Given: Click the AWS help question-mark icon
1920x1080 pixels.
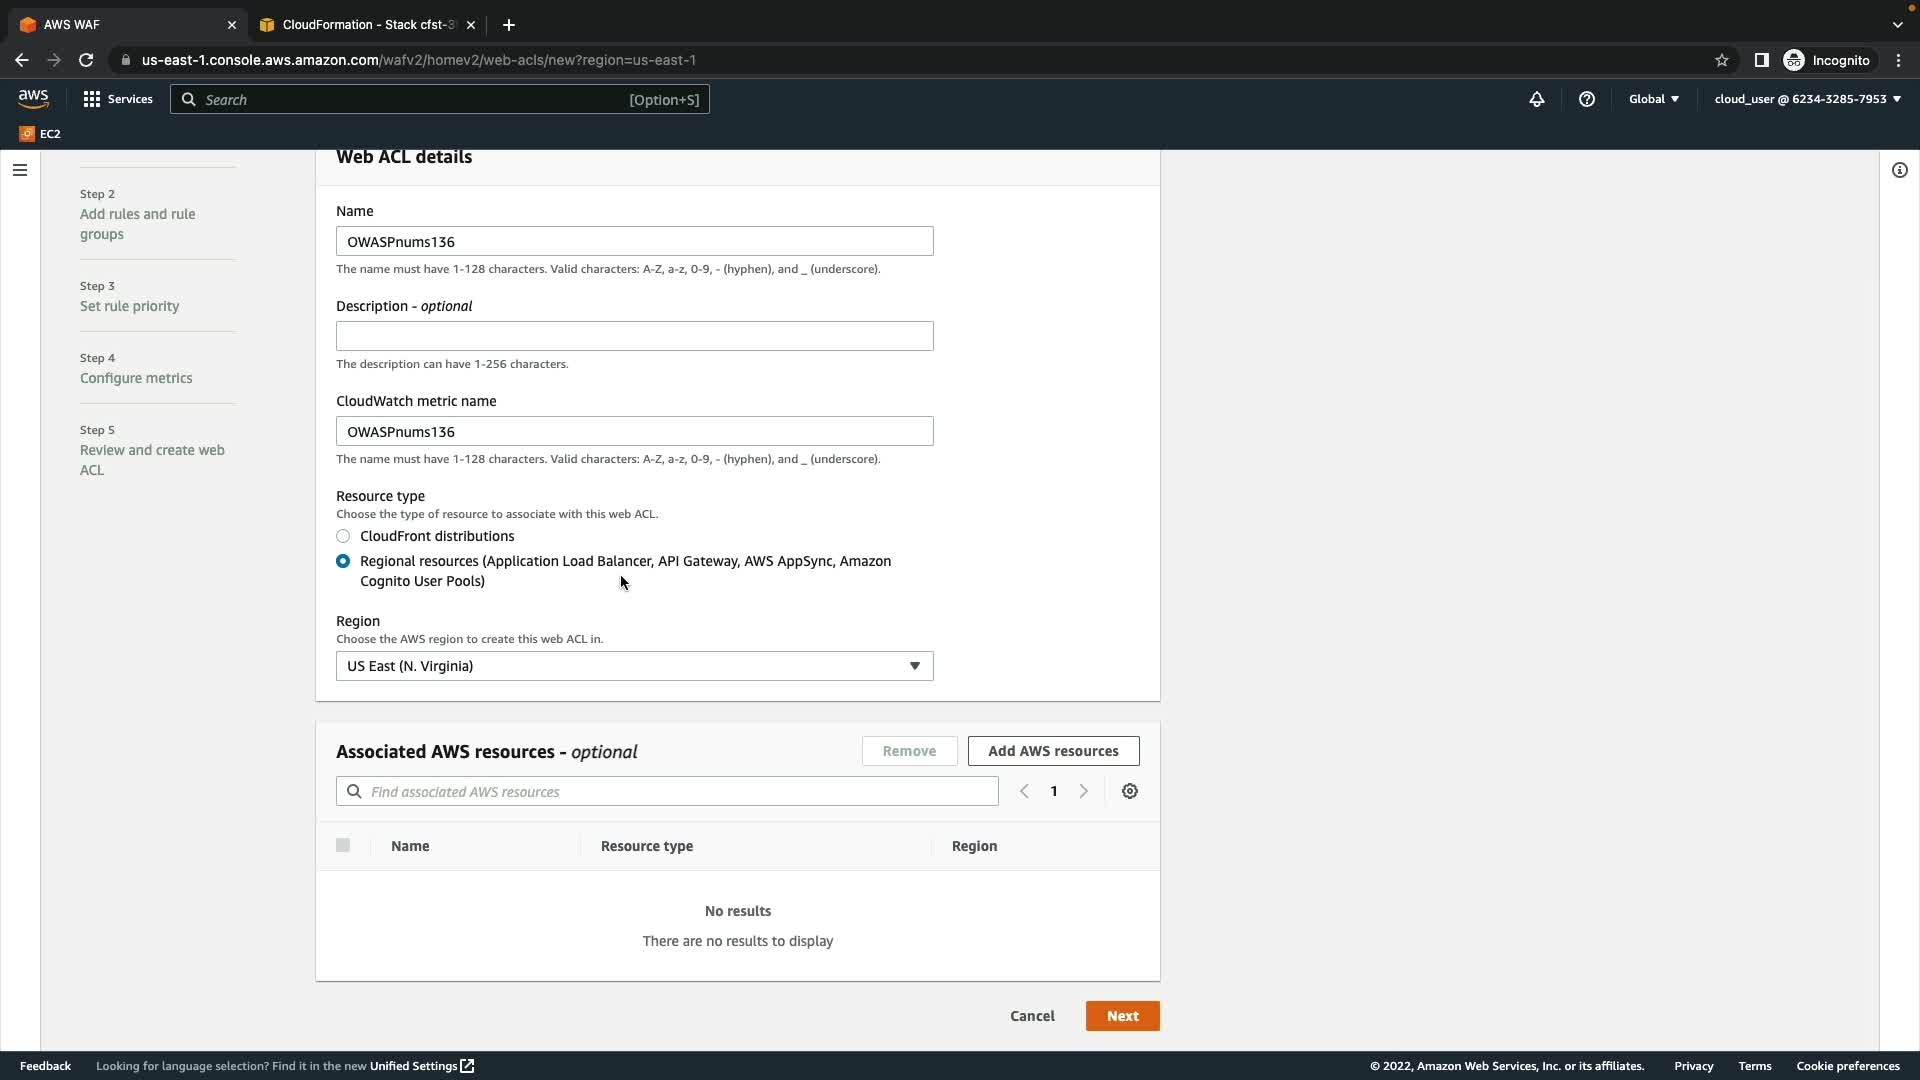Looking at the screenshot, I should coord(1587,99).
